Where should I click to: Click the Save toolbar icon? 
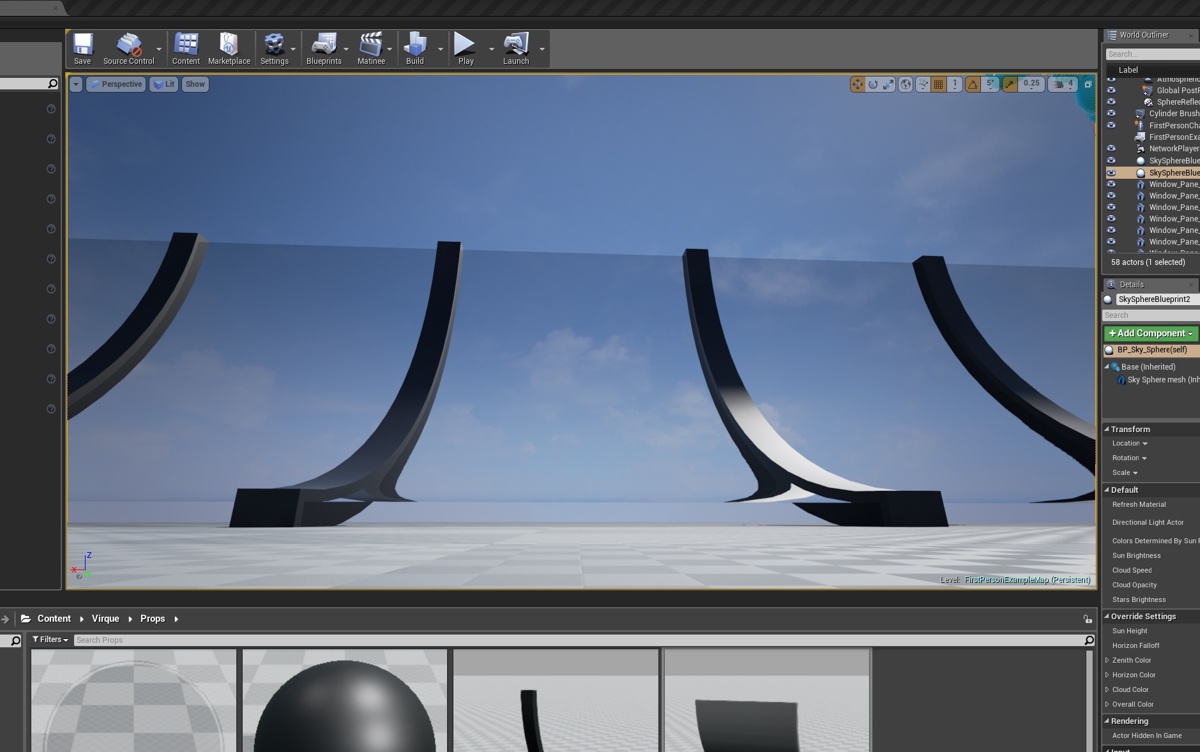pos(83,48)
